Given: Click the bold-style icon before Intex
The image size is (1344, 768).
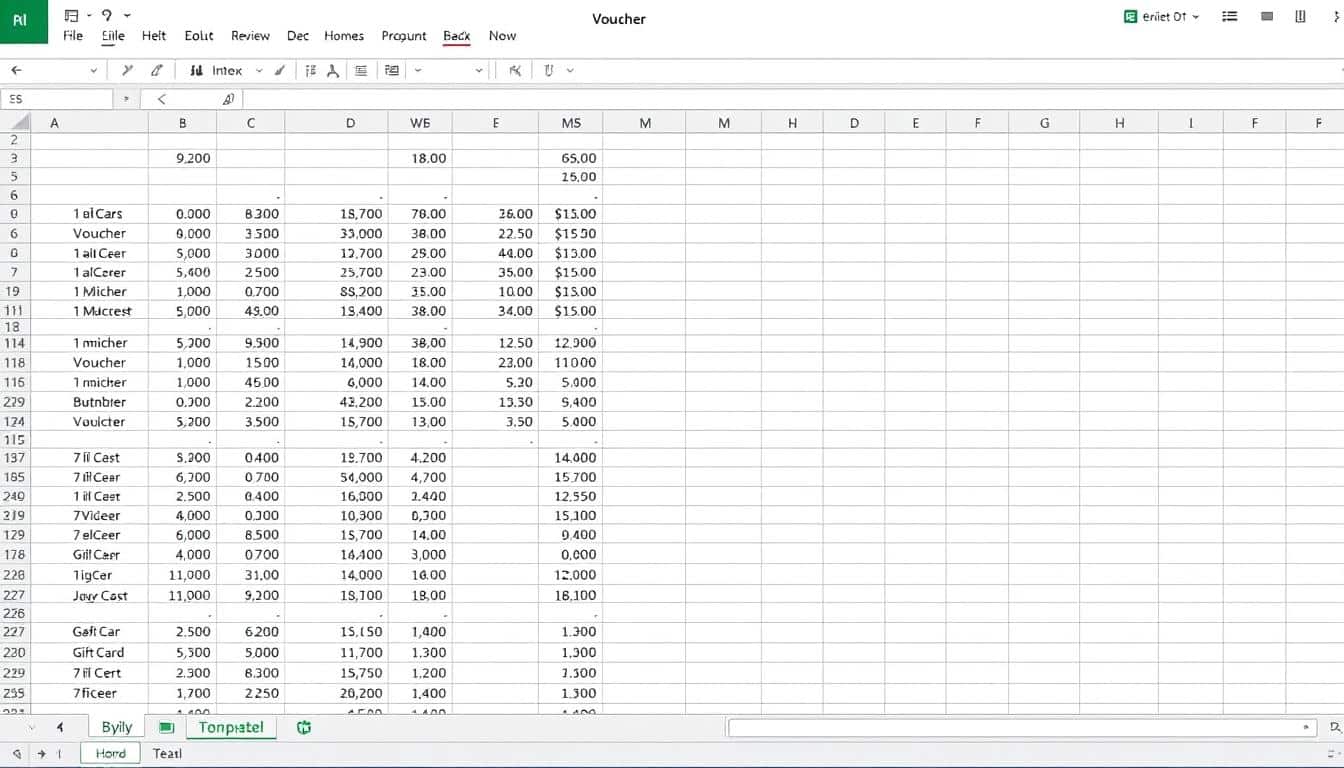Looking at the screenshot, I should [196, 70].
